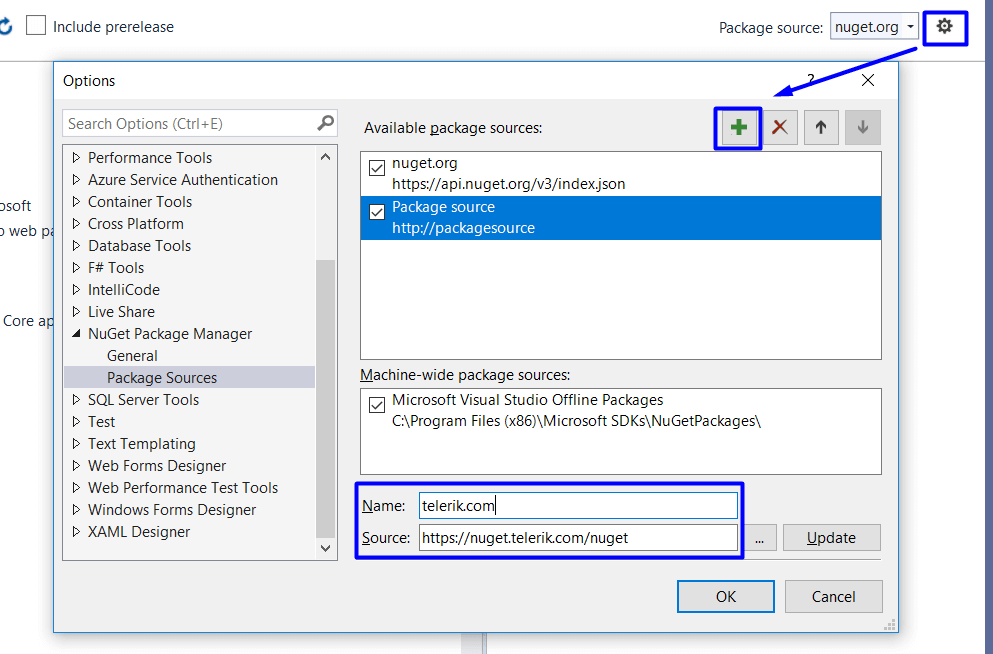
Task: Enable the Include prerelease checkbox
Action: tap(35, 27)
